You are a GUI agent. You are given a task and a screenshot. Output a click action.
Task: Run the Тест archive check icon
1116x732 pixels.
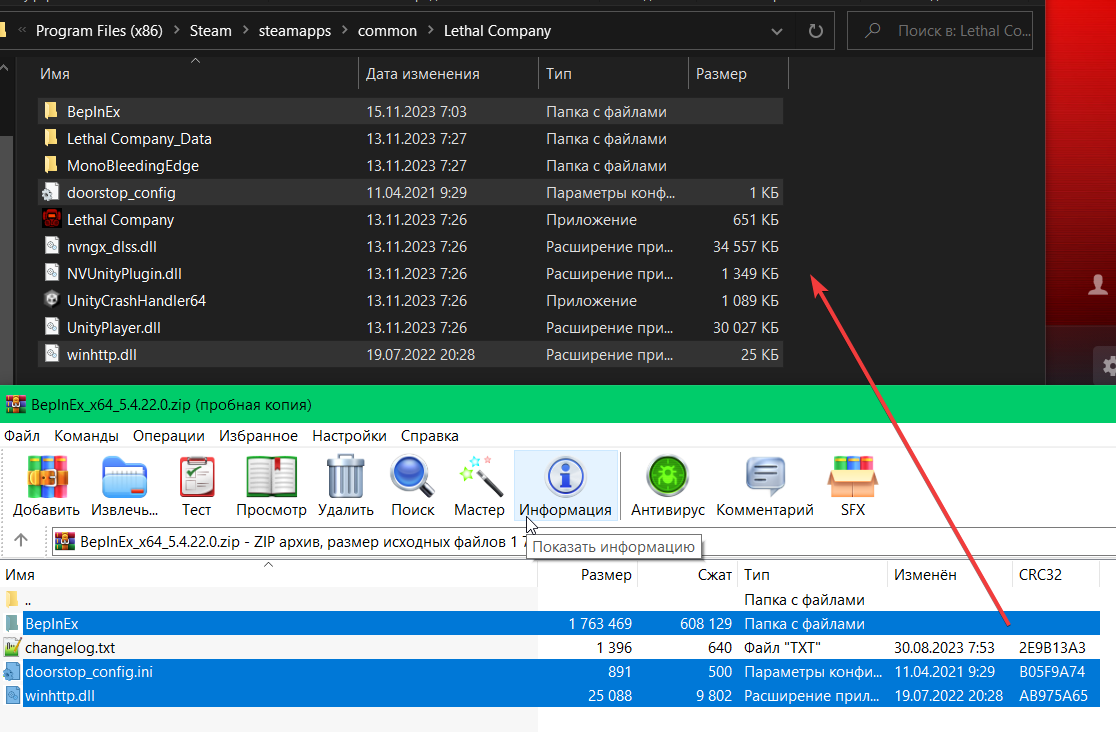click(196, 476)
